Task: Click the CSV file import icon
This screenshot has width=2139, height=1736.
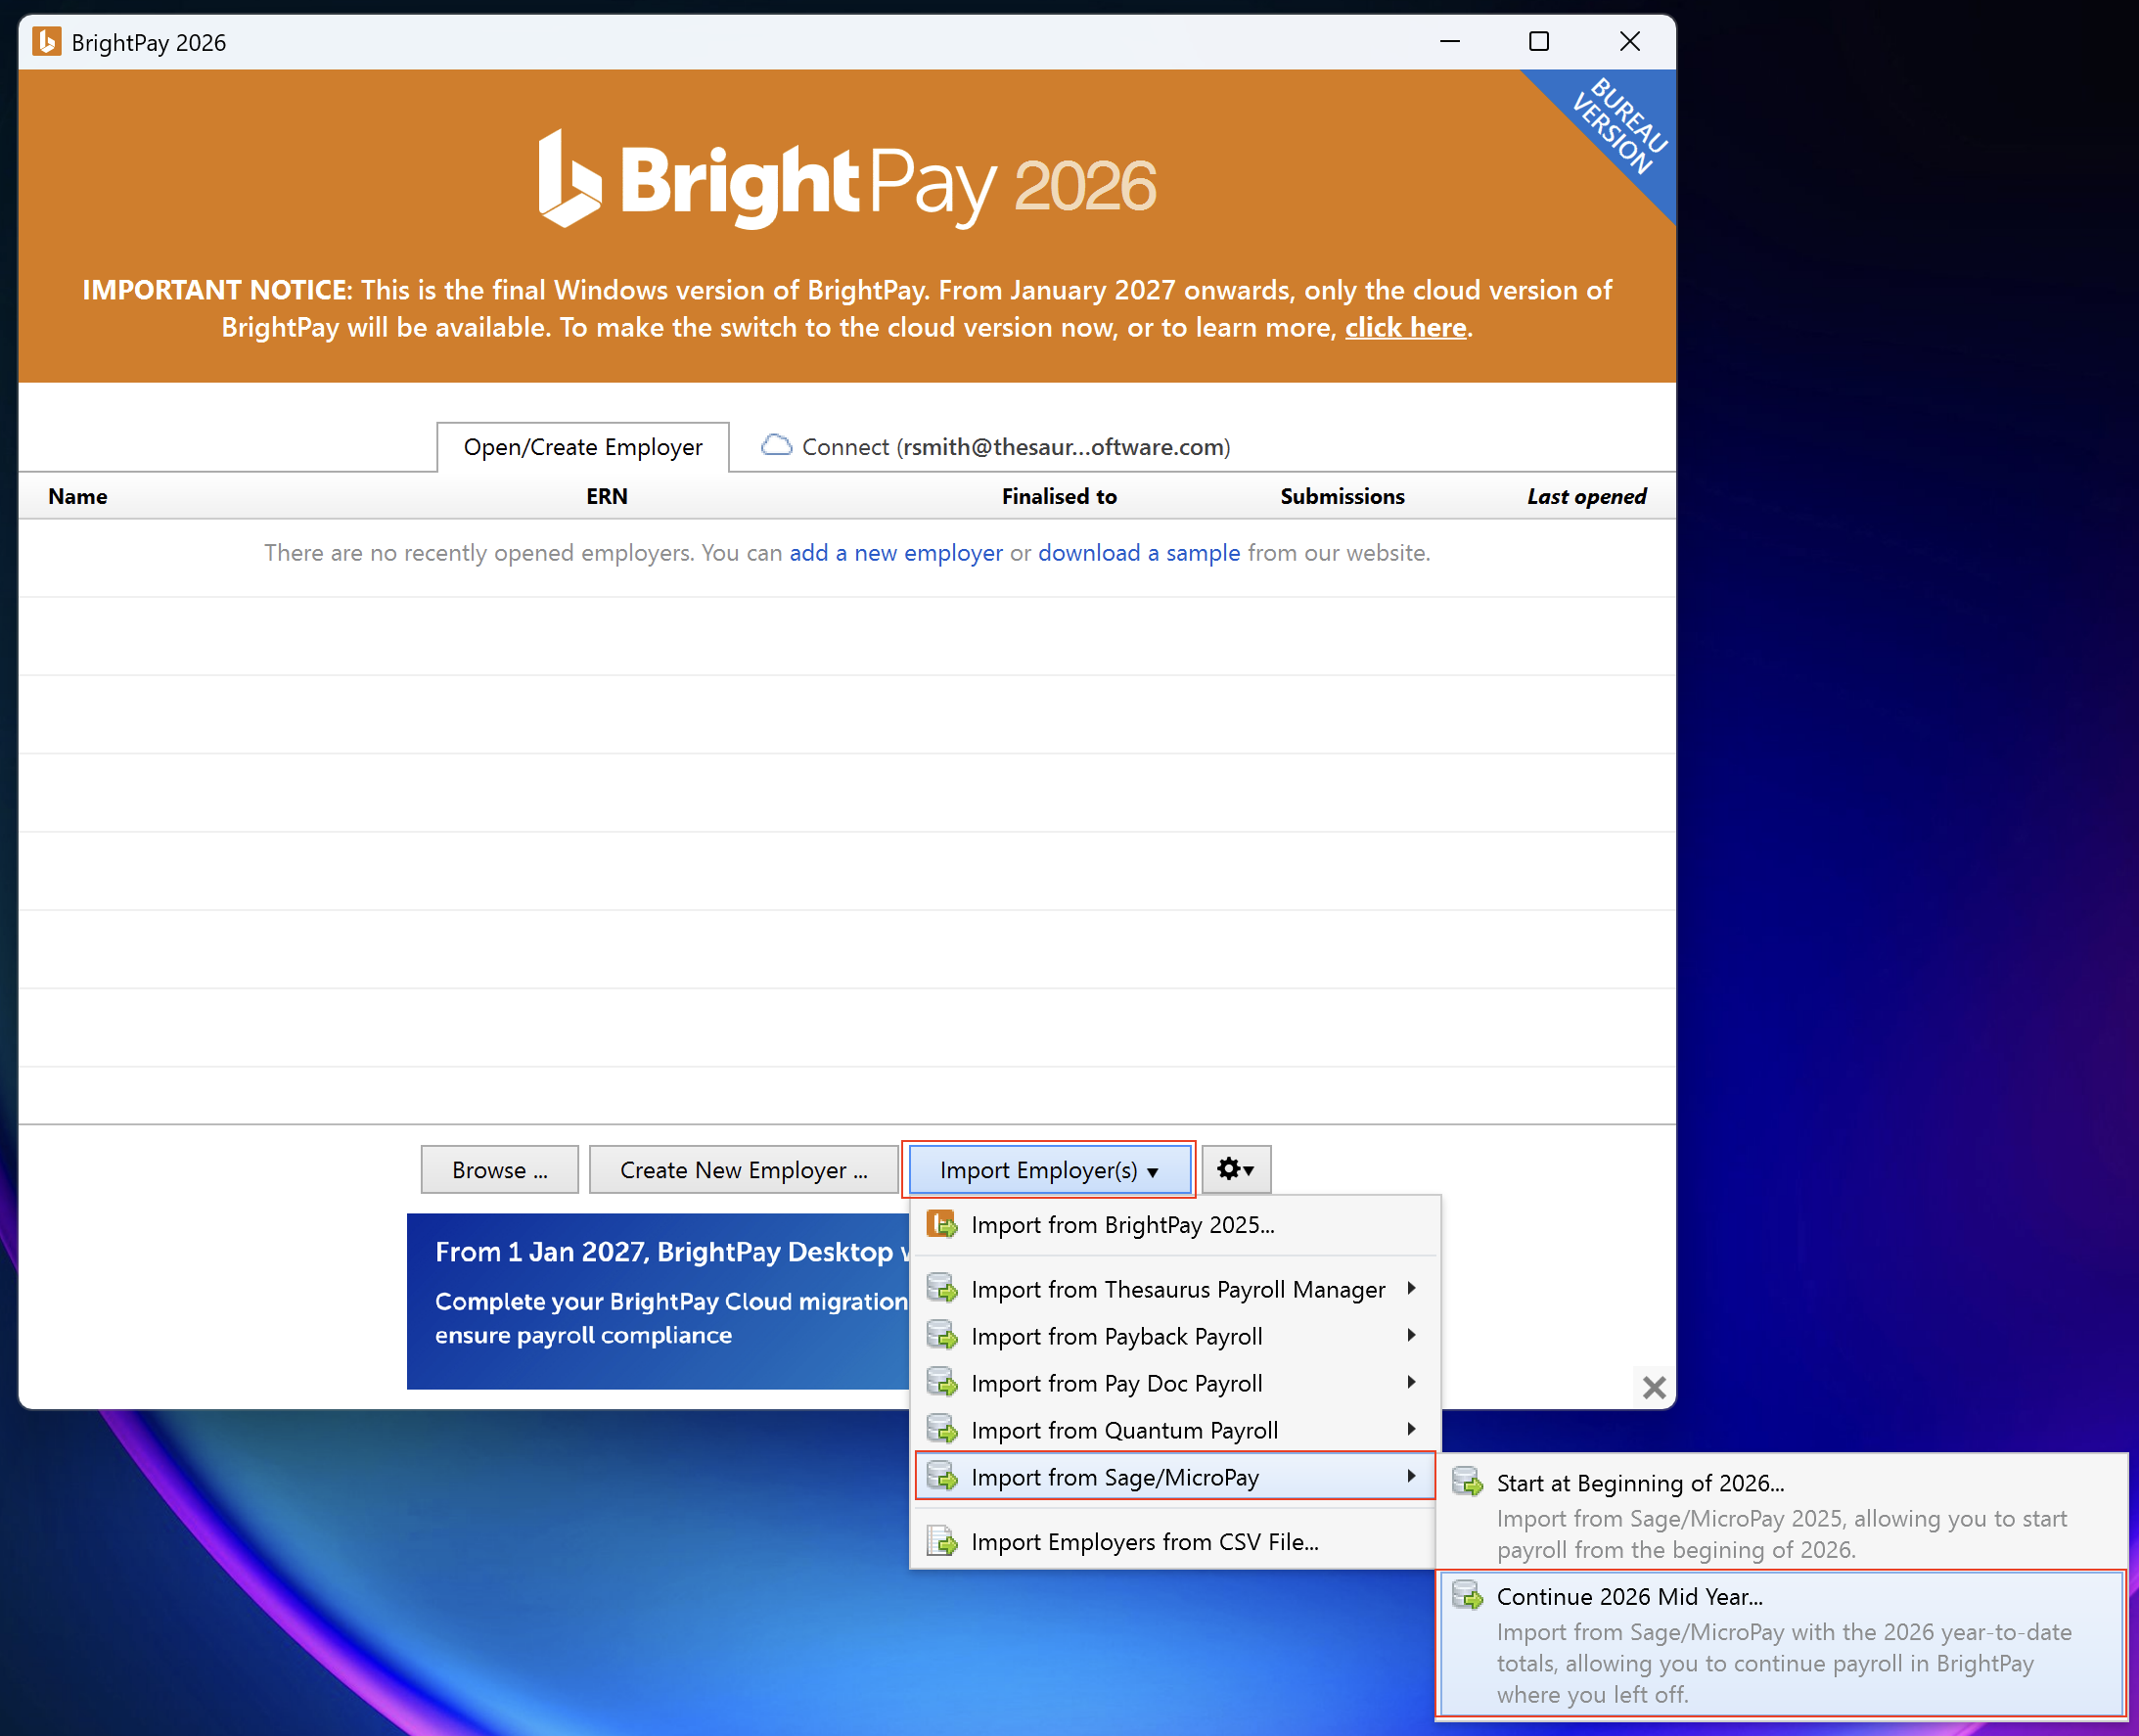Action: click(x=942, y=1542)
